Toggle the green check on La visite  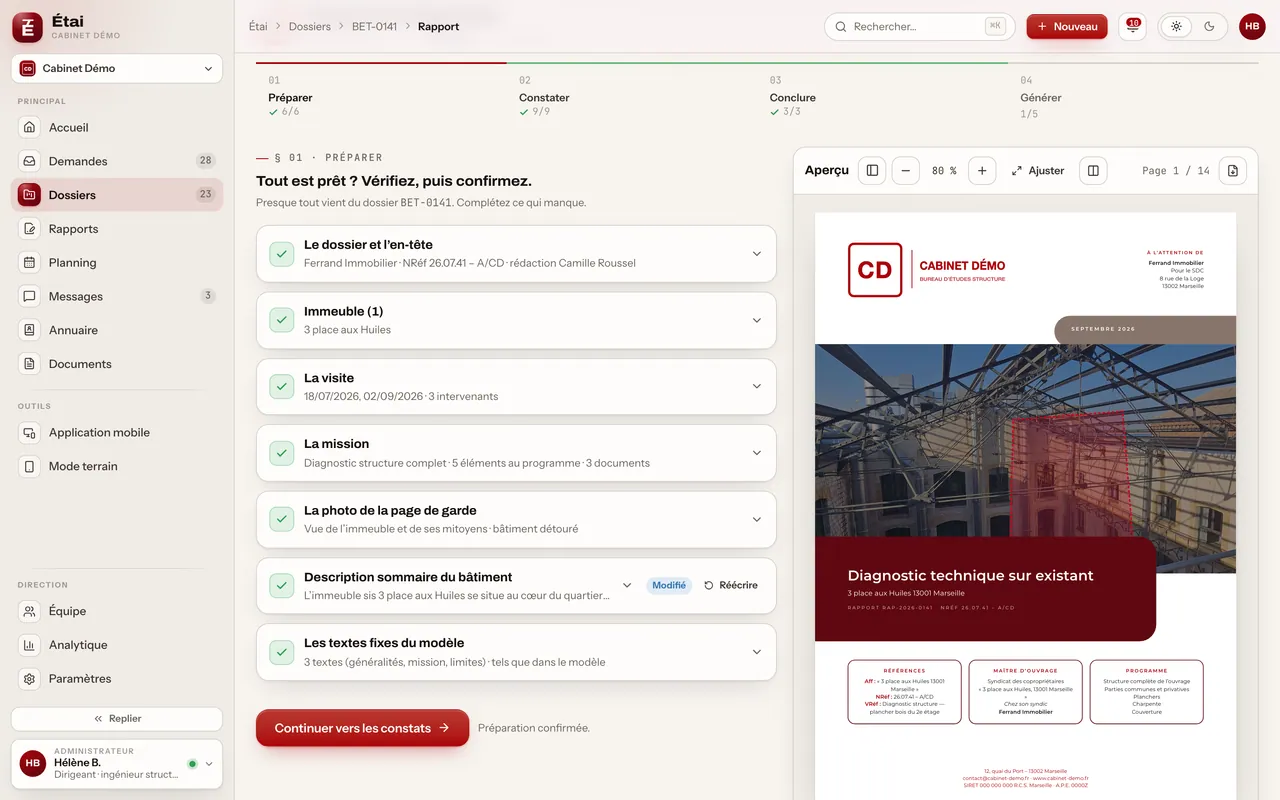281,387
